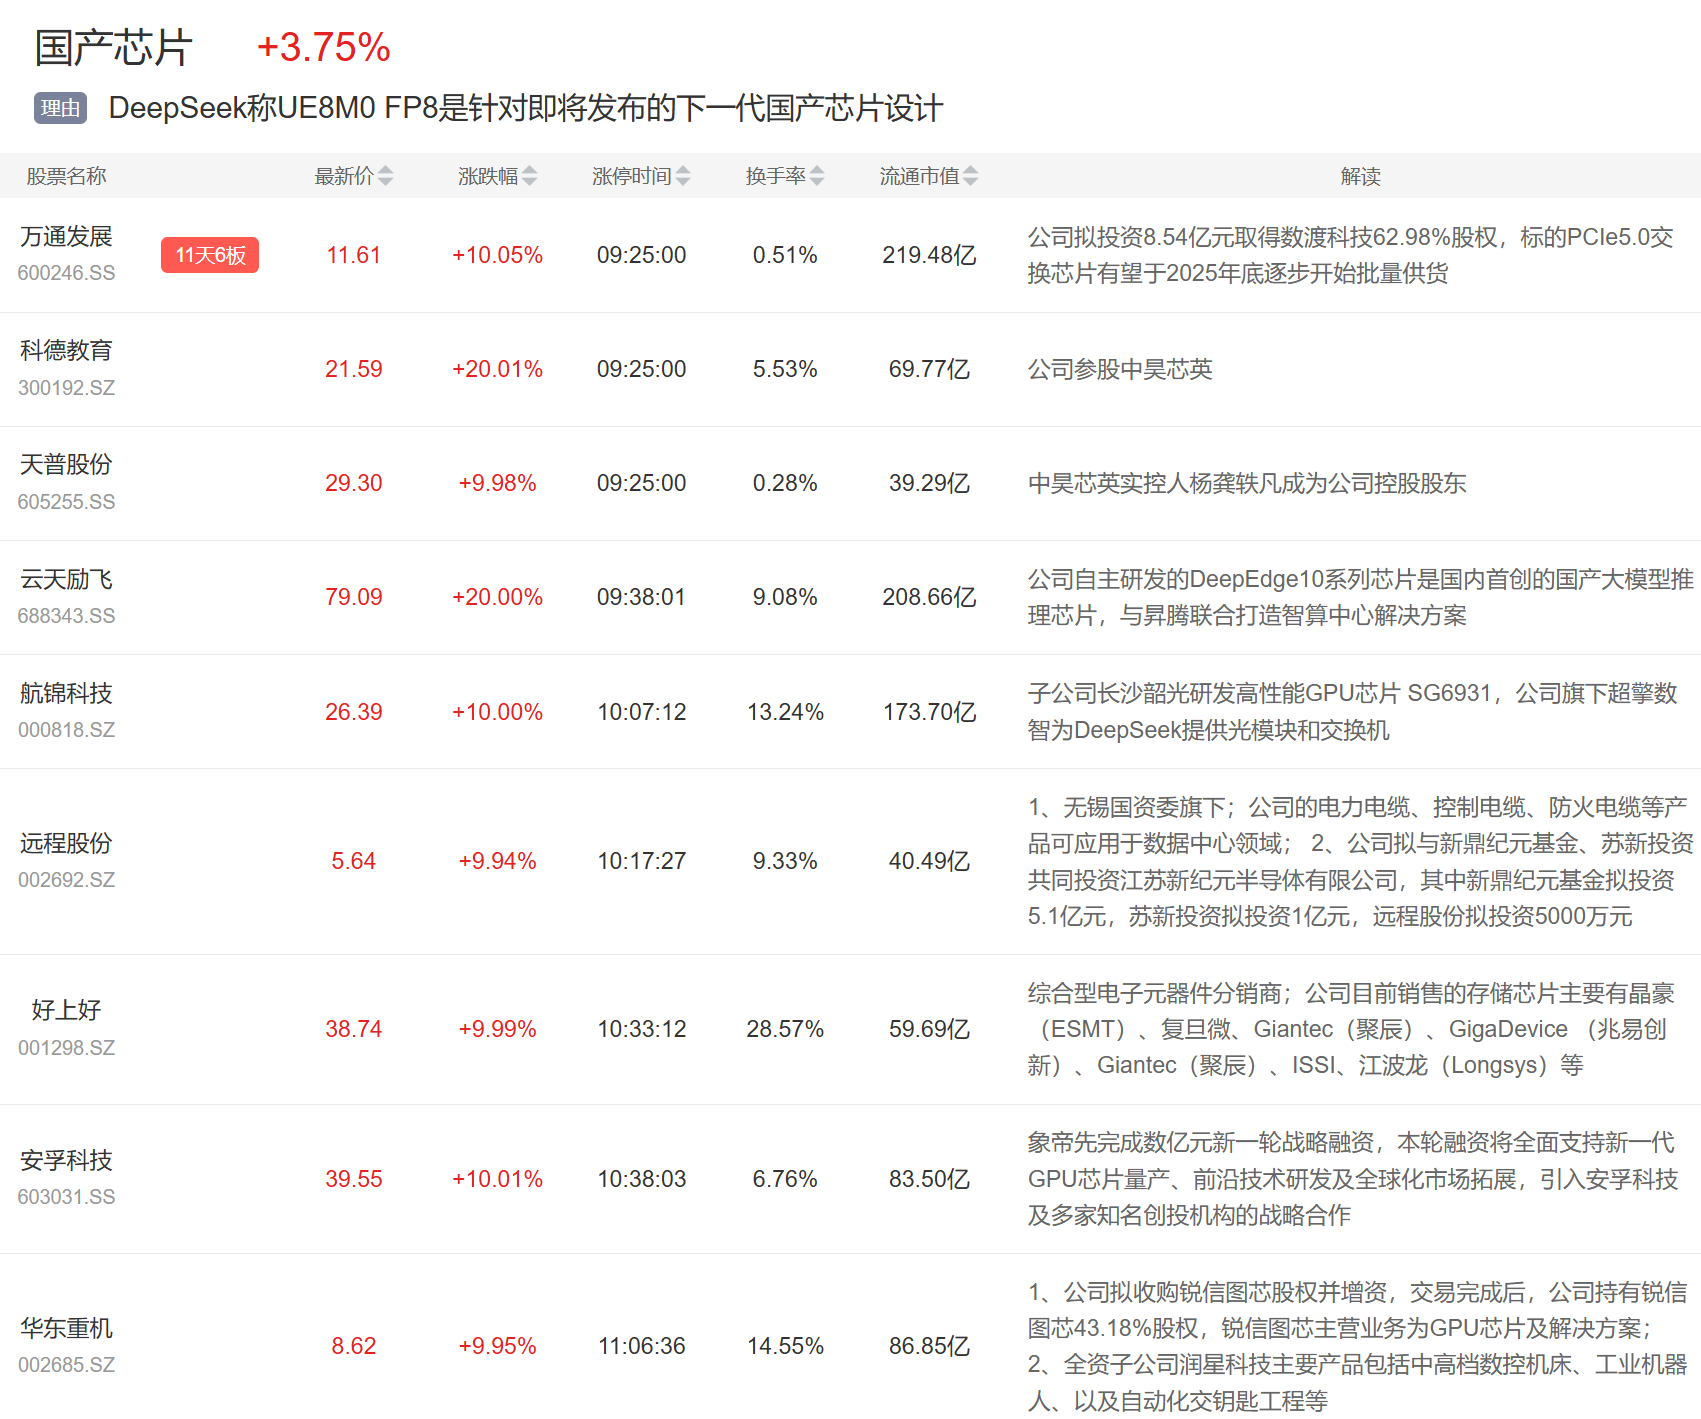Click change value +10.05%

pos(497,255)
